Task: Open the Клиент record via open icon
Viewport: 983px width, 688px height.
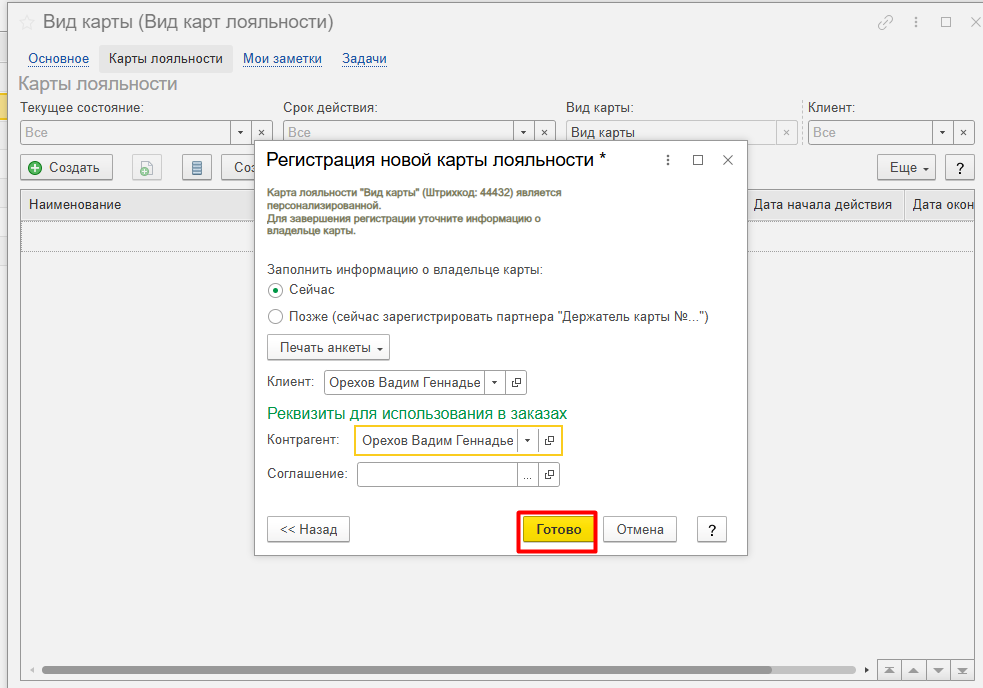Action: (516, 382)
